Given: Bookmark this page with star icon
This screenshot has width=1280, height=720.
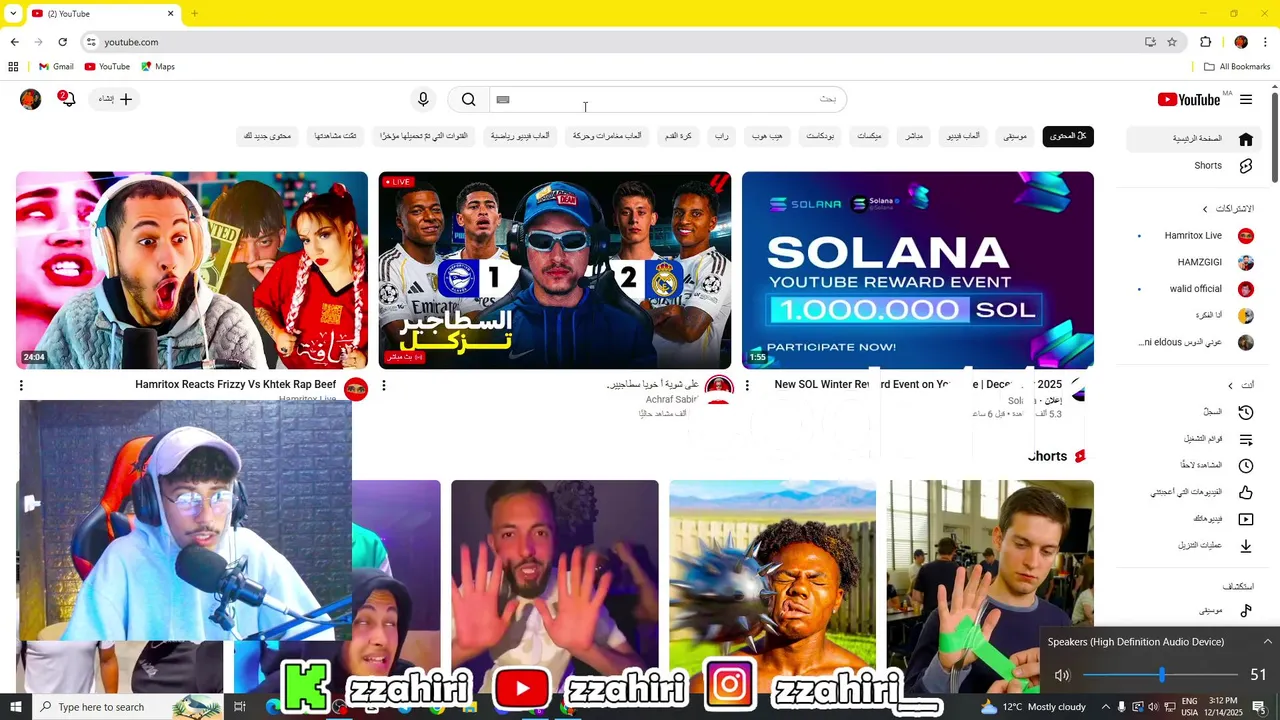Looking at the screenshot, I should point(1172,42).
